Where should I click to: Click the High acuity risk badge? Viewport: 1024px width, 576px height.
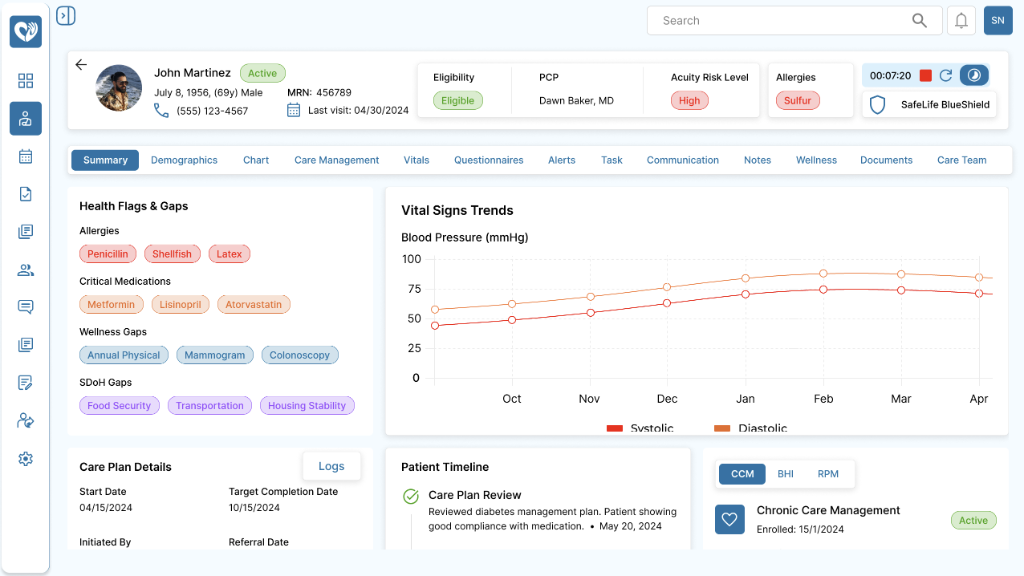point(689,101)
